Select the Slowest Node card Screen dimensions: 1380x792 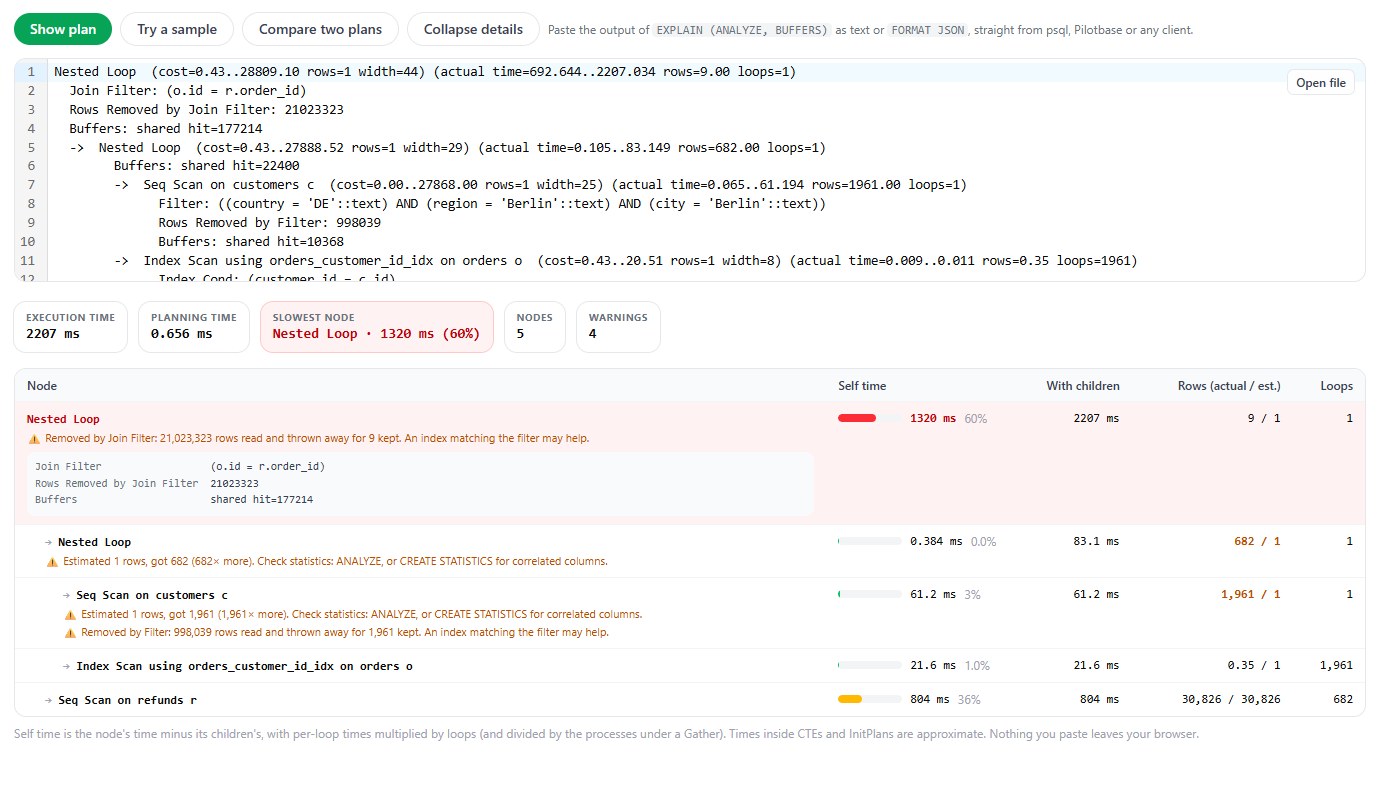click(376, 327)
